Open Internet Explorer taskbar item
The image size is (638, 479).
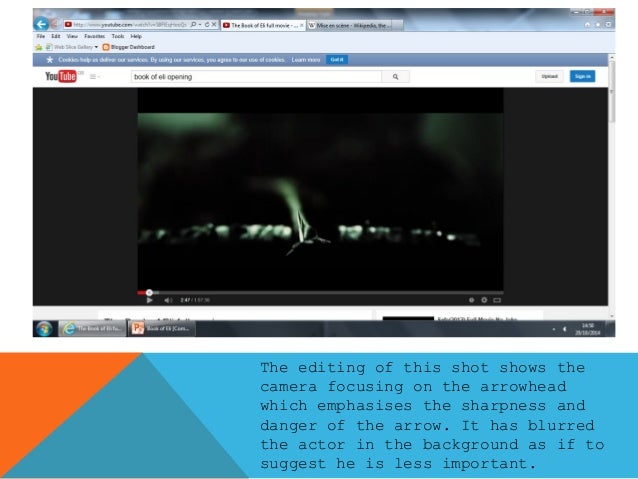pos(93,328)
